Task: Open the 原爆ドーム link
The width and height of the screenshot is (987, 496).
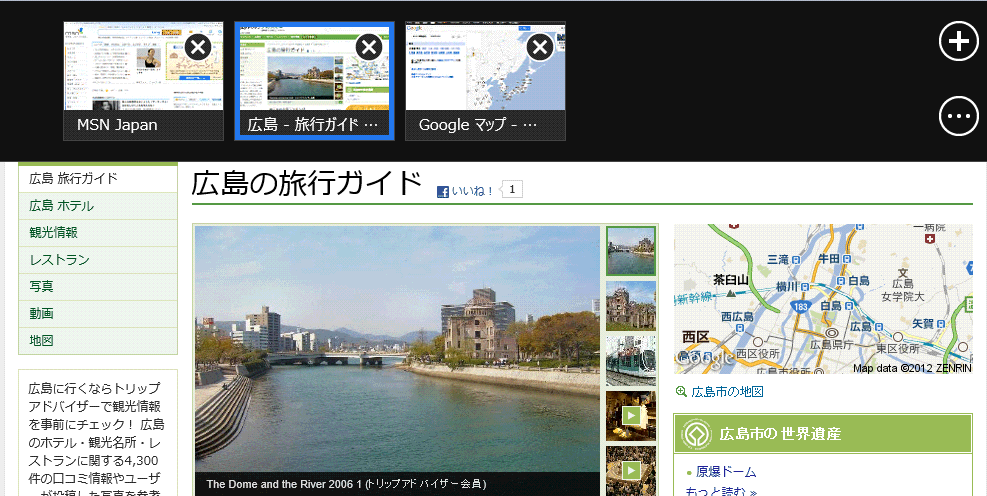Action: 726,472
